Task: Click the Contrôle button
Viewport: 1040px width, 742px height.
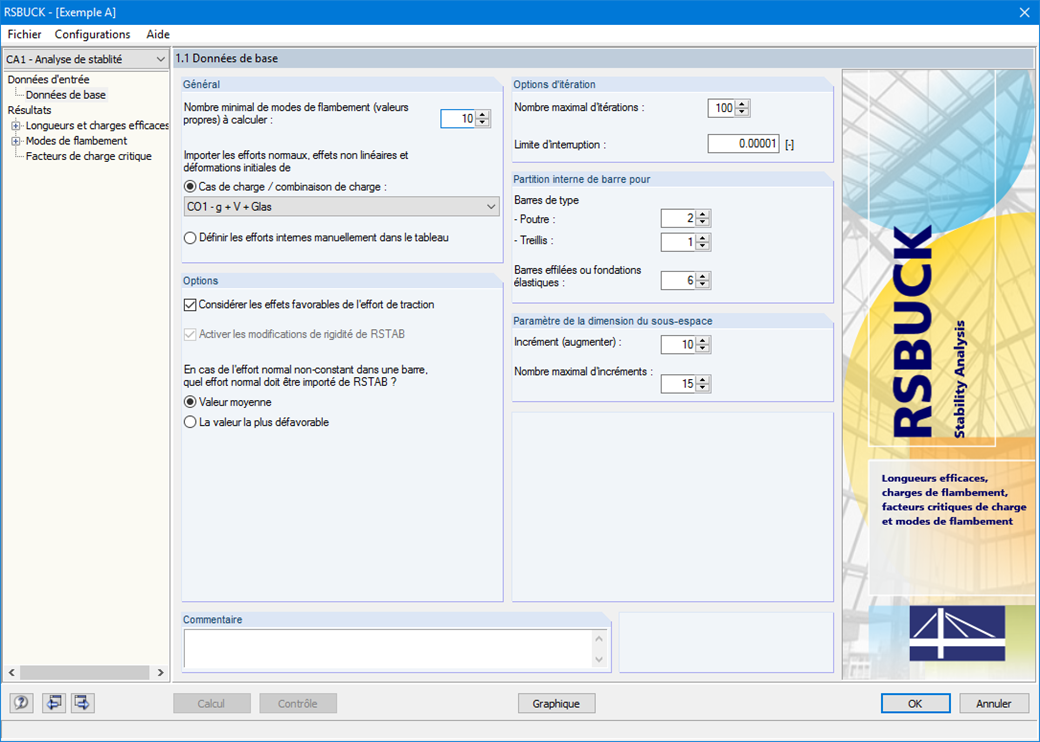Action: tap(298, 704)
